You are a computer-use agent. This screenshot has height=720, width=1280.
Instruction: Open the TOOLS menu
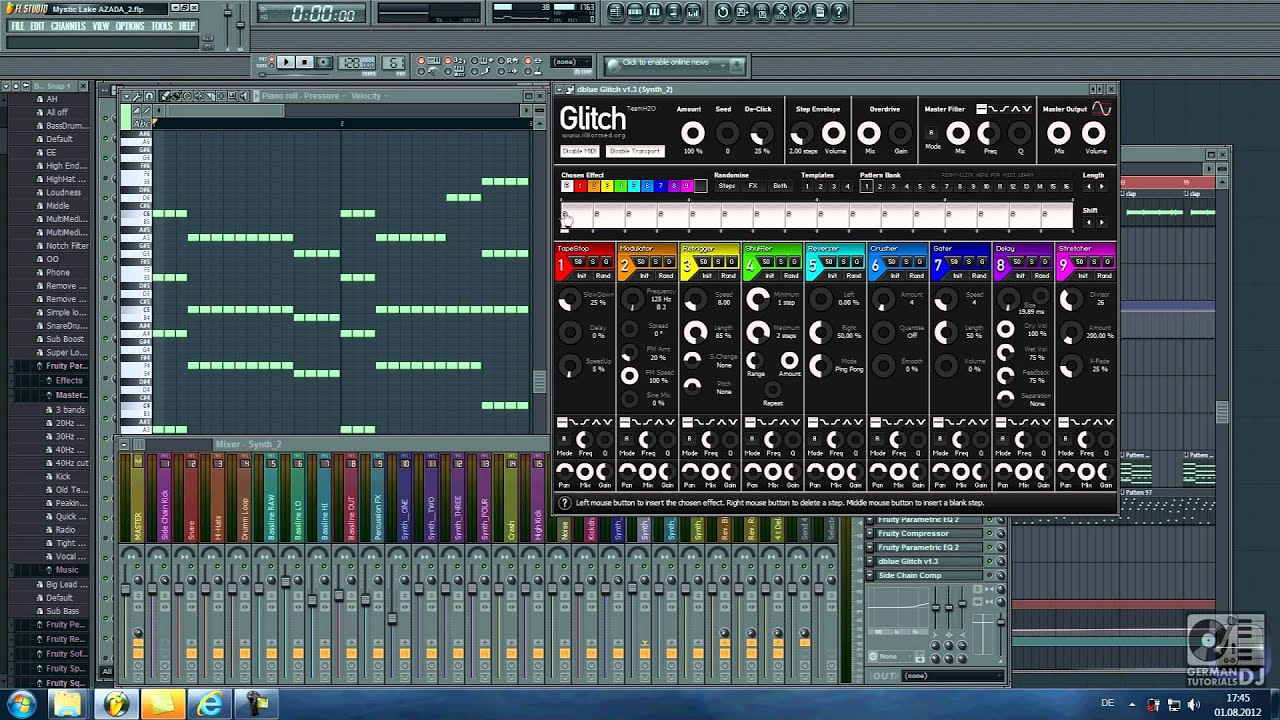pyautogui.click(x=162, y=26)
